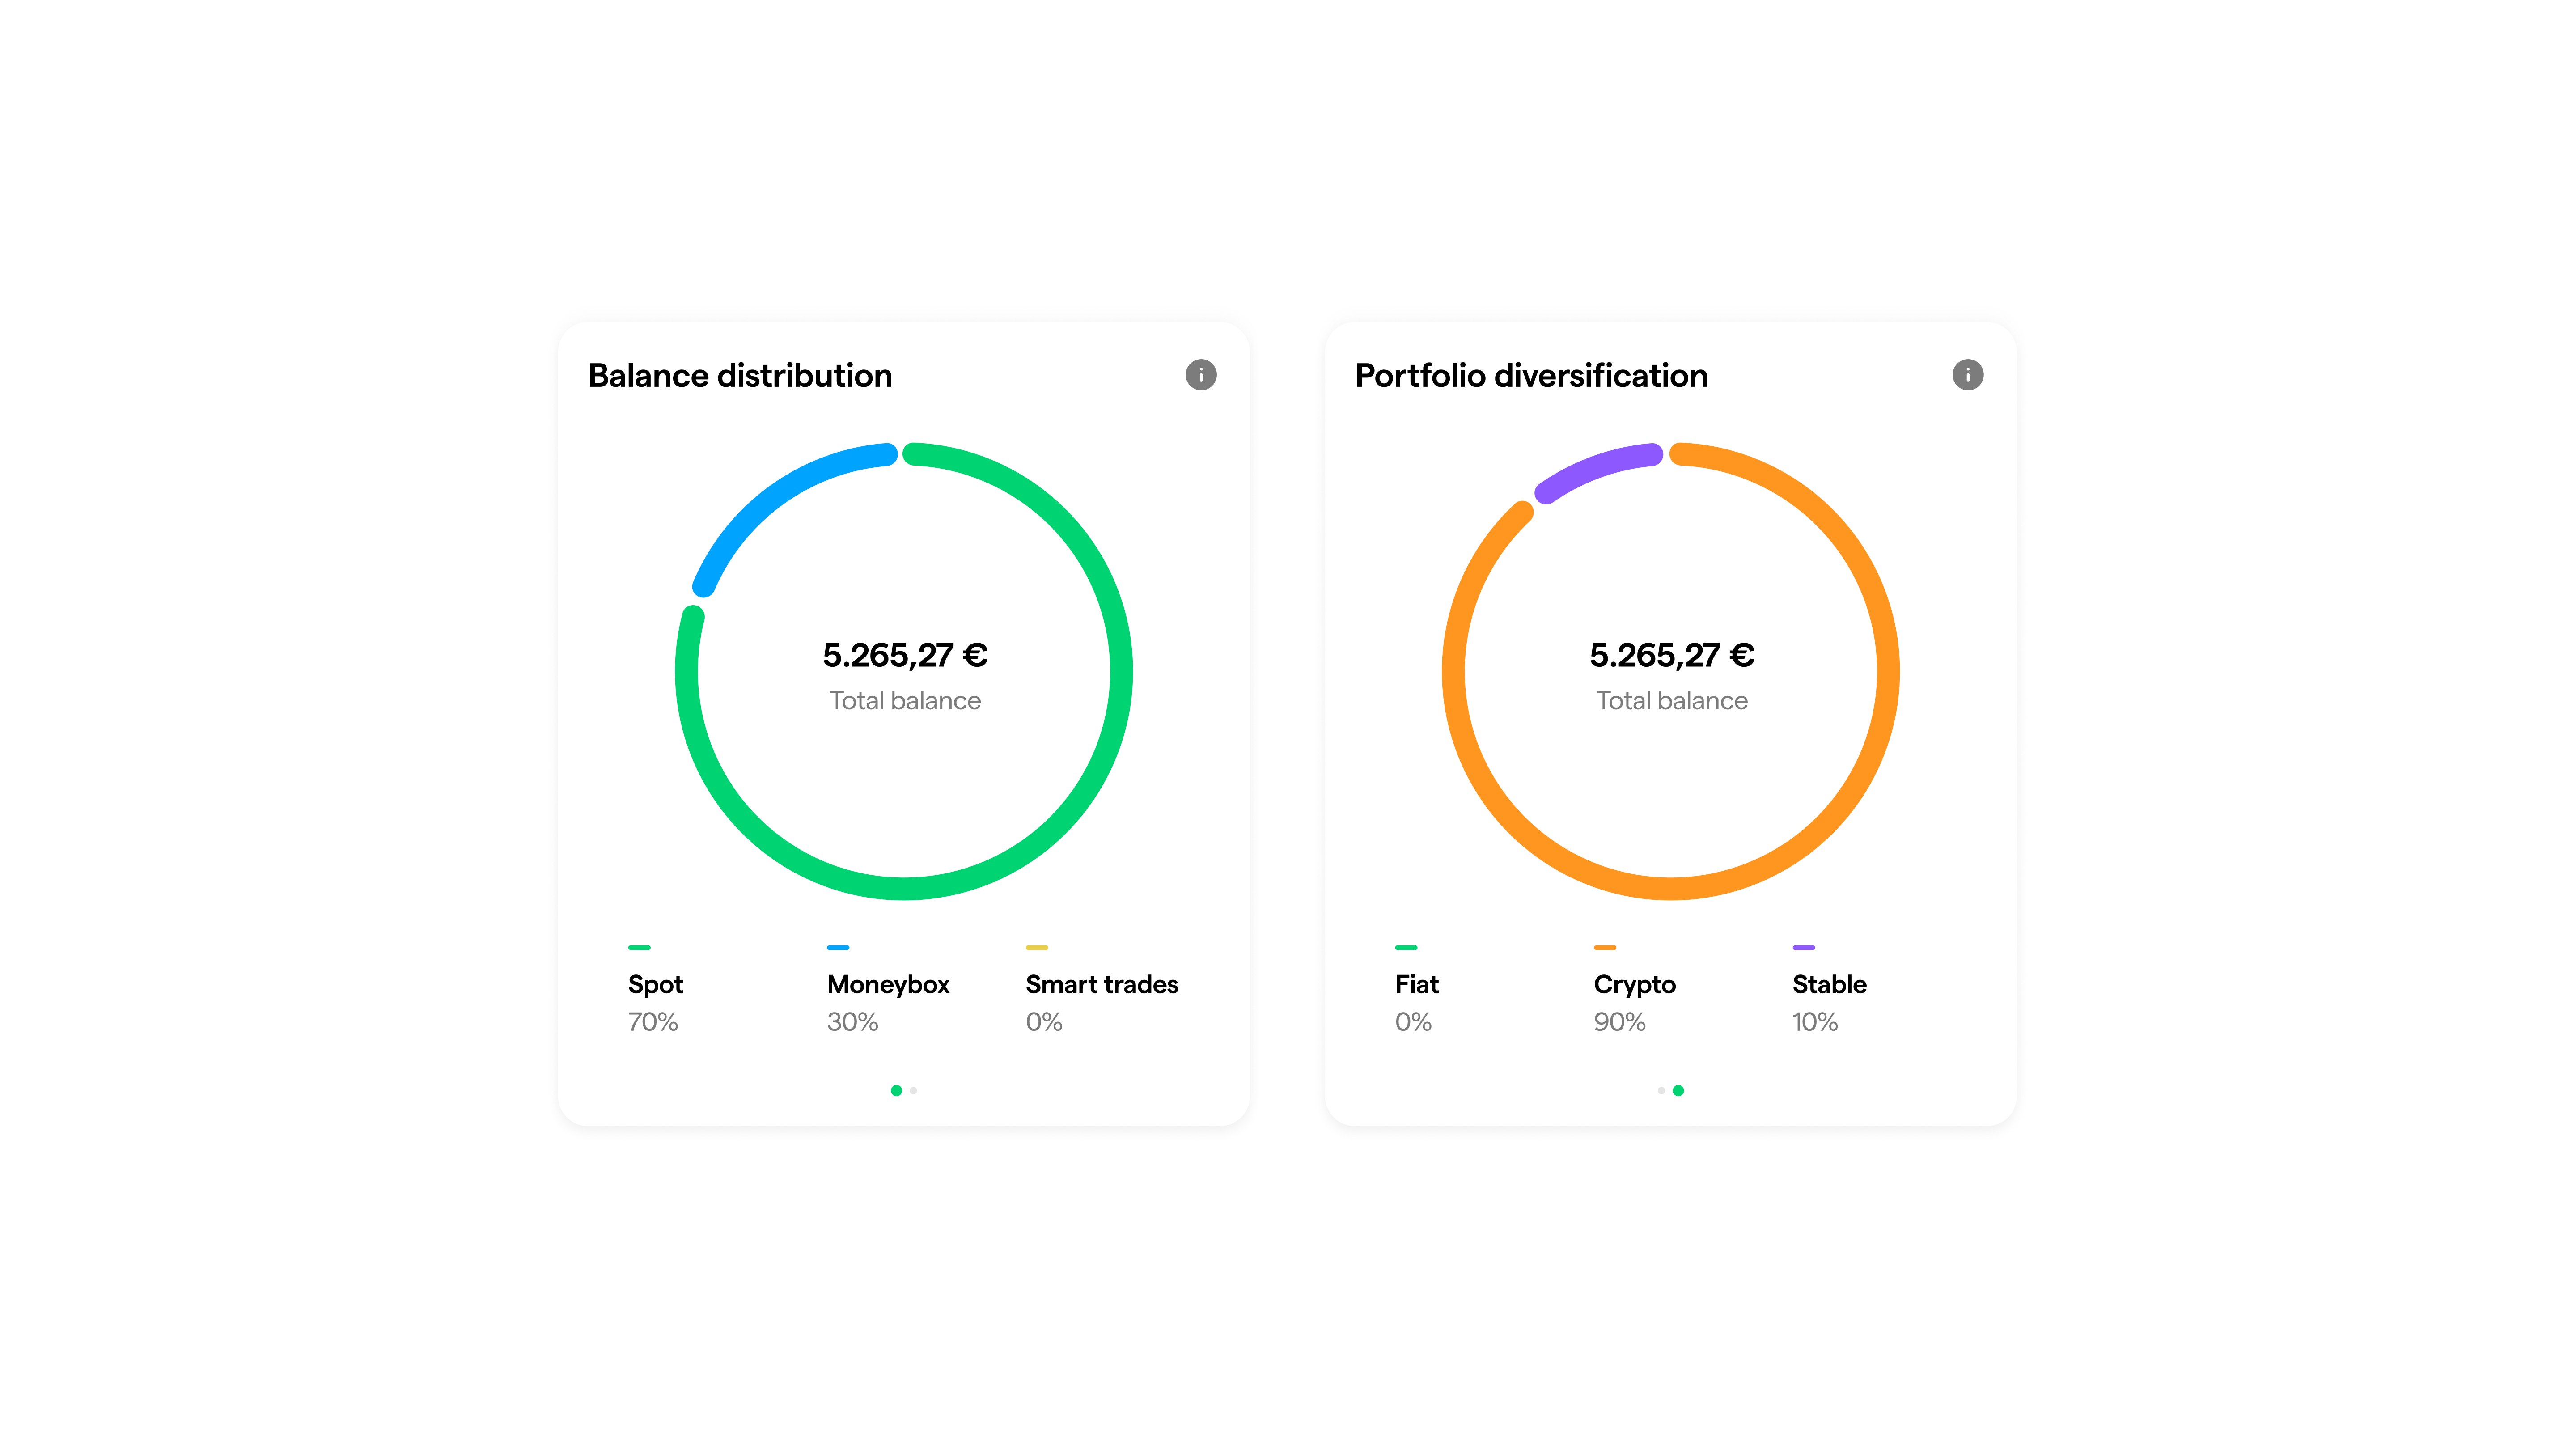Screen dimensions: 2576x1449
Task: Select the Spot legend label
Action: point(655,985)
